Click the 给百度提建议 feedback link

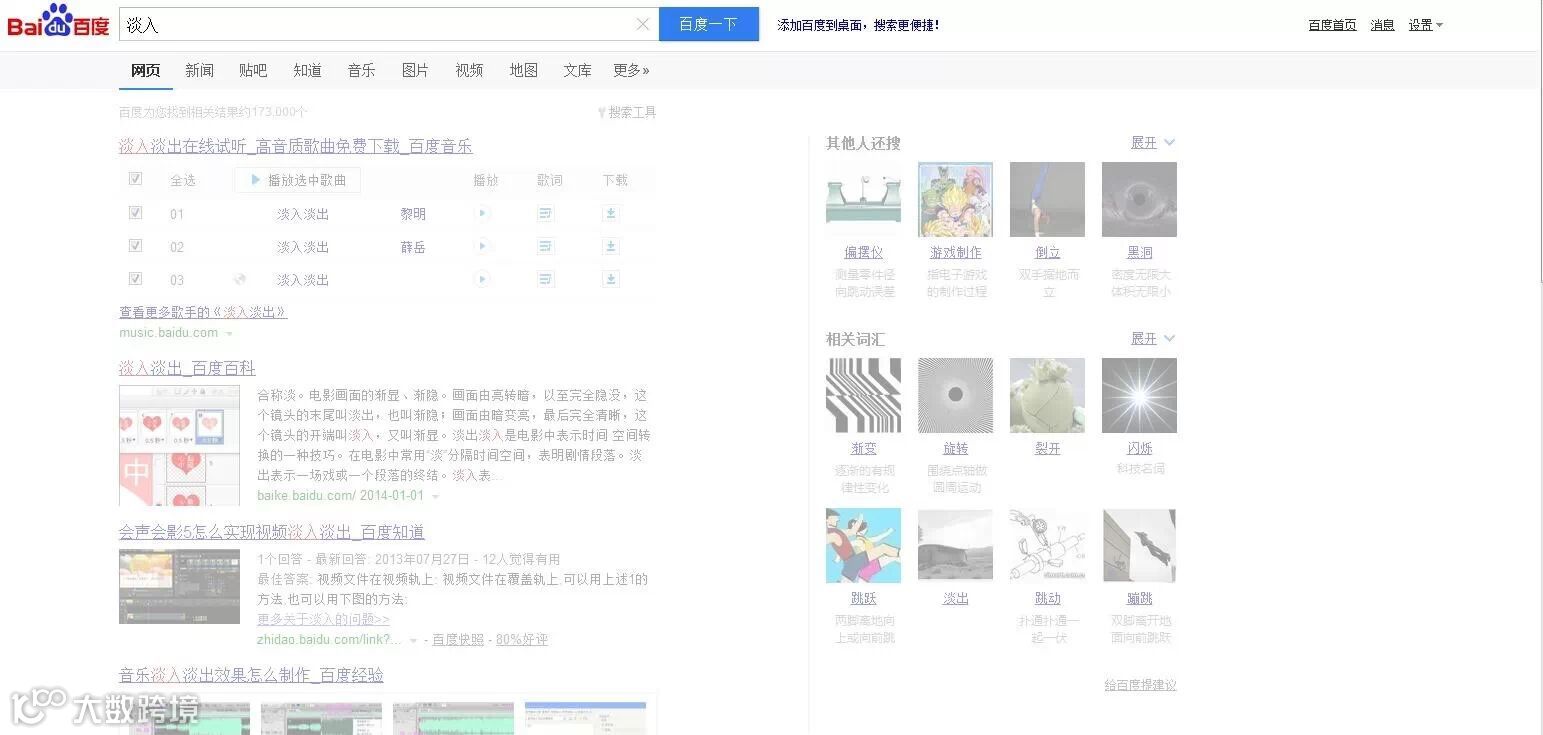click(1140, 685)
